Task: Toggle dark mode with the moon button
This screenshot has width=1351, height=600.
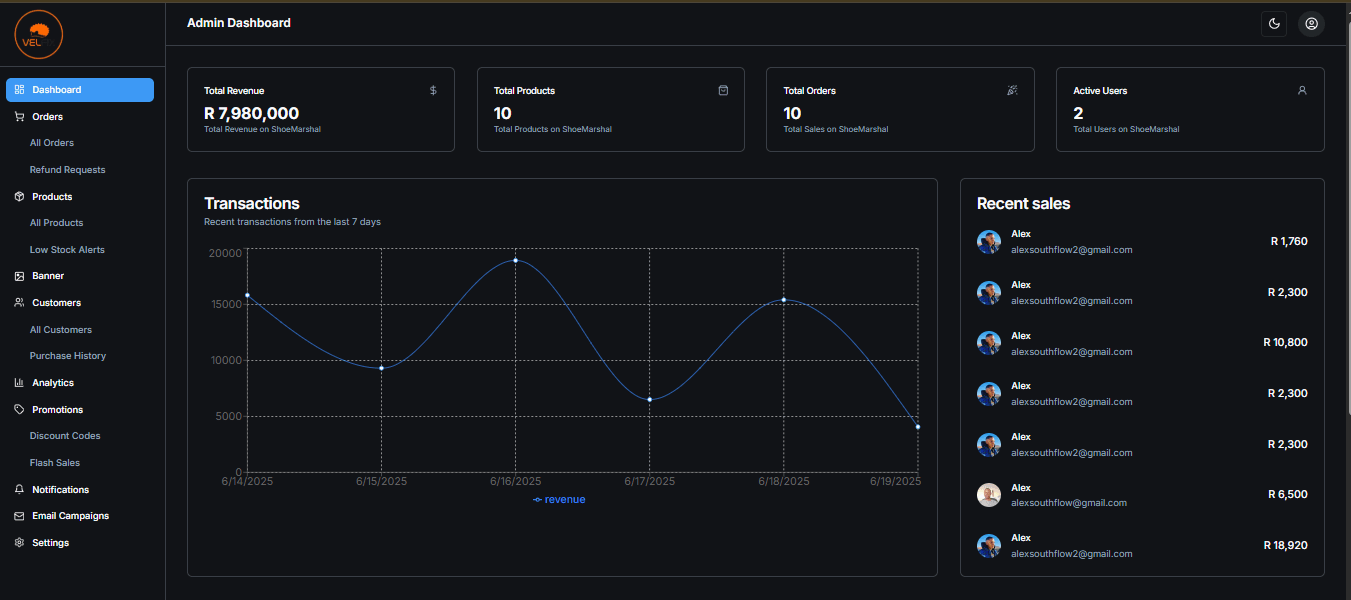Action: click(x=1274, y=23)
